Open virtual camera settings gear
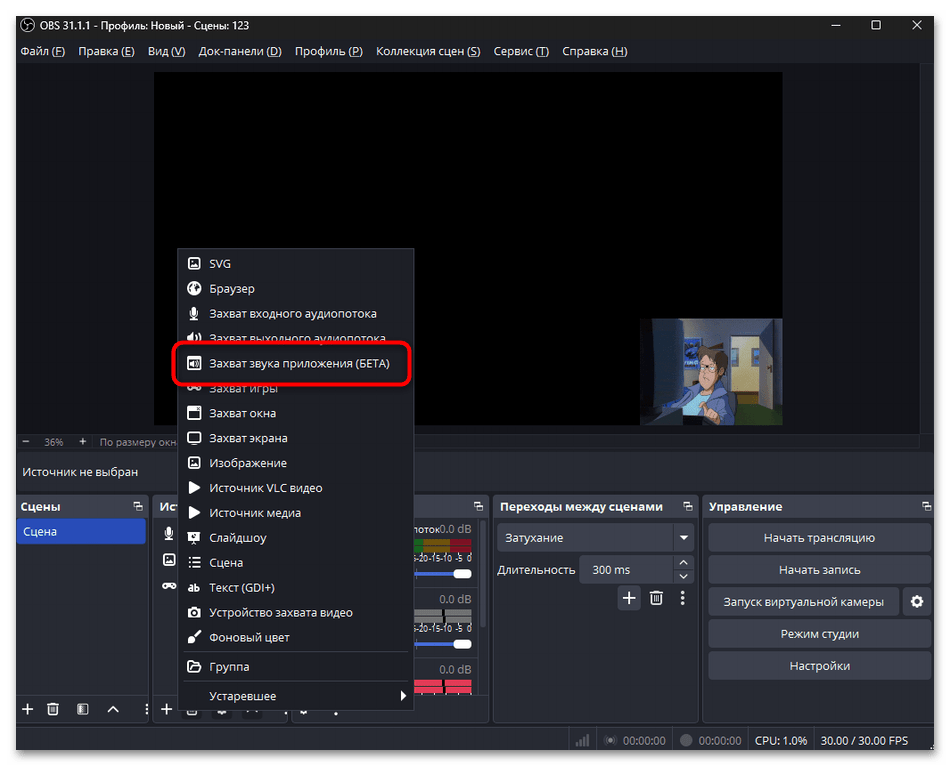Image resolution: width=950 pixels, height=766 pixels. click(x=917, y=602)
